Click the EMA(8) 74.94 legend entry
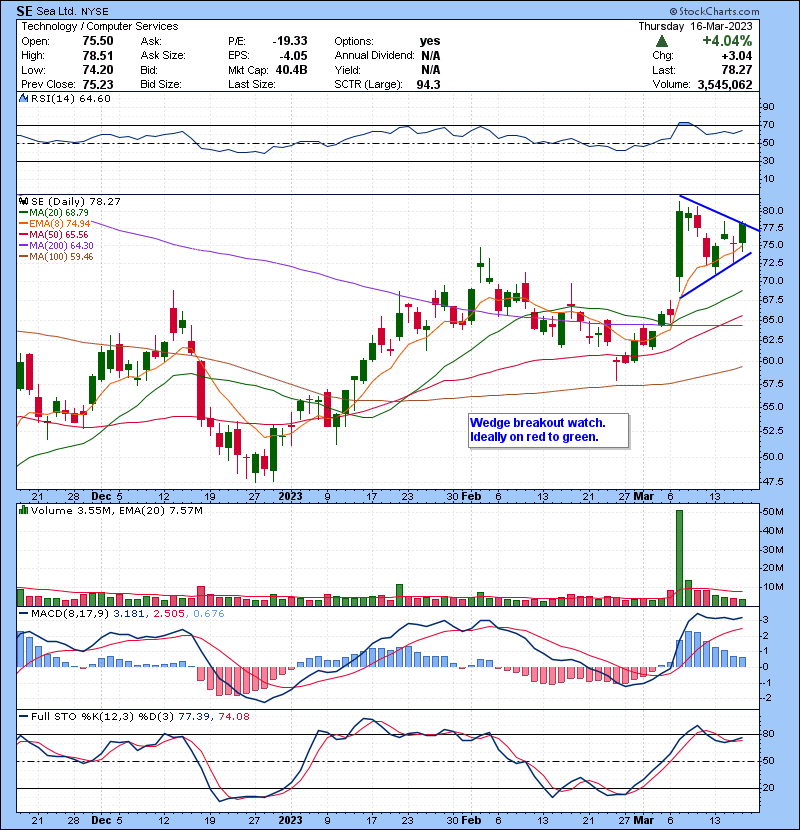The height and width of the screenshot is (830, 800). [55, 224]
